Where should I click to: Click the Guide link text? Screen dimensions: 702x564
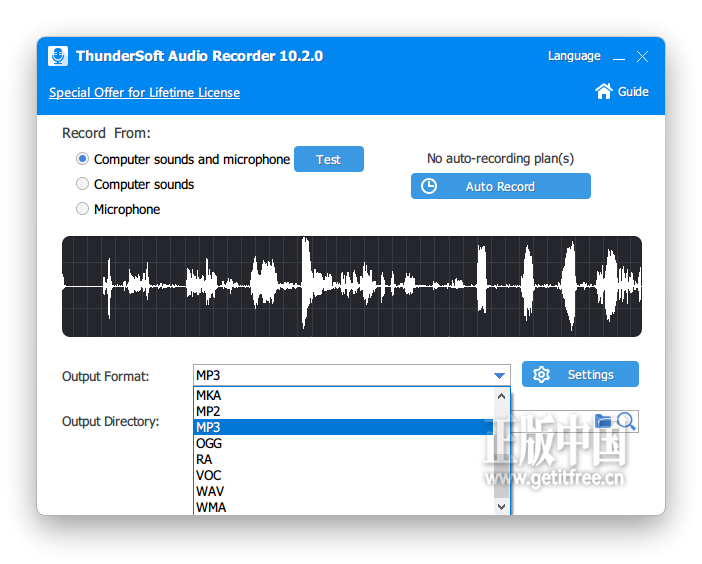coord(633,91)
